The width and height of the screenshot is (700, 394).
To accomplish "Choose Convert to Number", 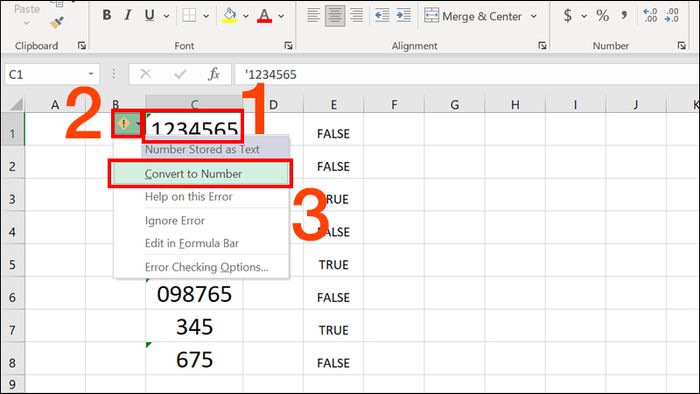I will (200, 174).
